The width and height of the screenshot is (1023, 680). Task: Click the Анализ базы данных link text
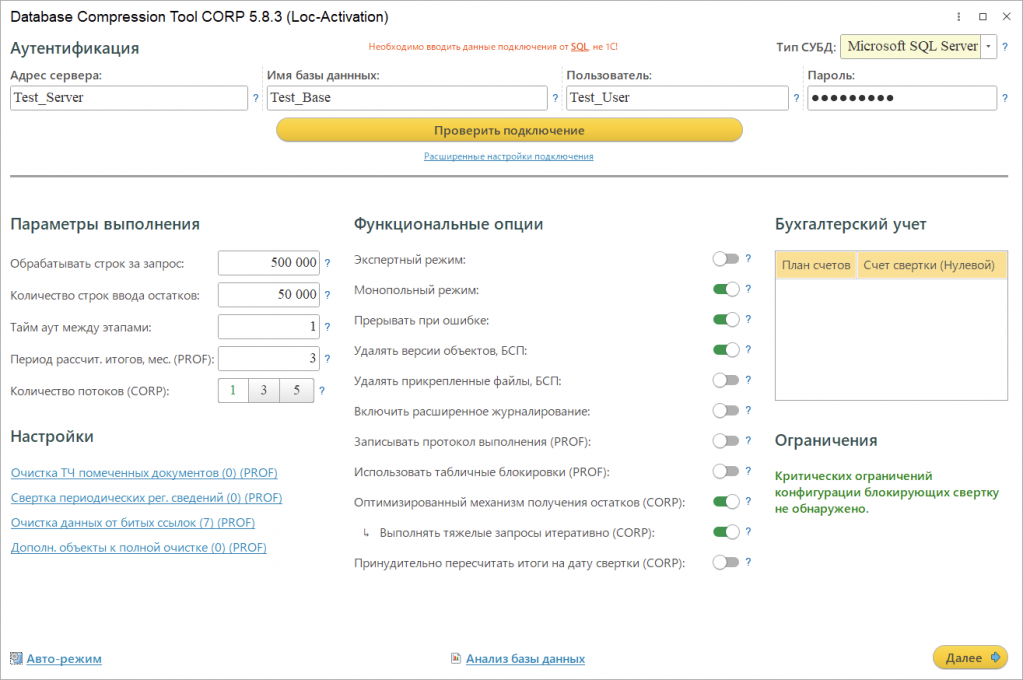tap(525, 659)
